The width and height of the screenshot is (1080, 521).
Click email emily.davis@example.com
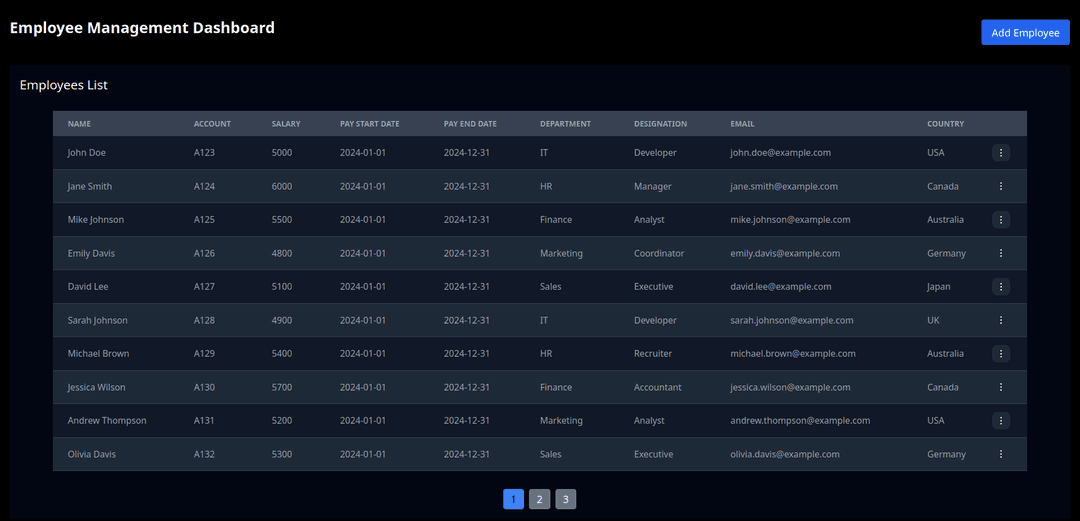pyautogui.click(x=785, y=253)
